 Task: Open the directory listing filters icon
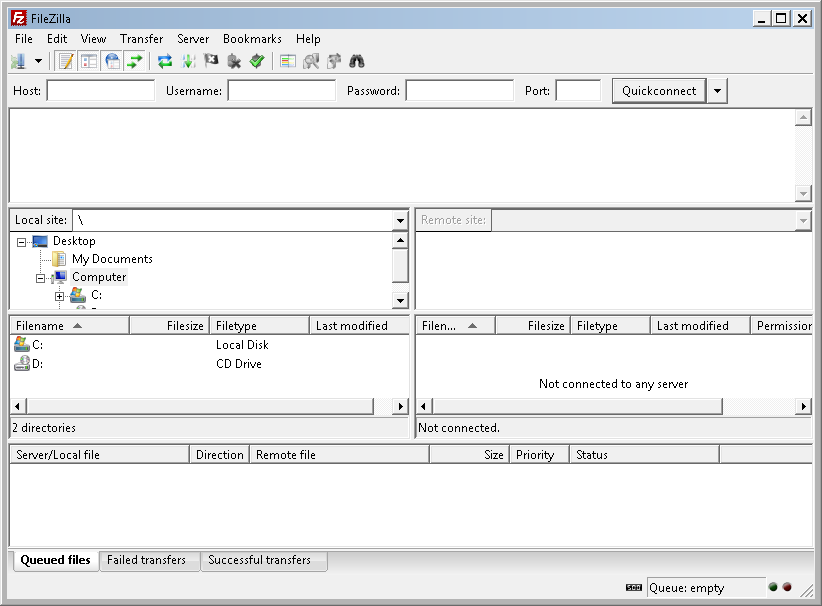(288, 61)
